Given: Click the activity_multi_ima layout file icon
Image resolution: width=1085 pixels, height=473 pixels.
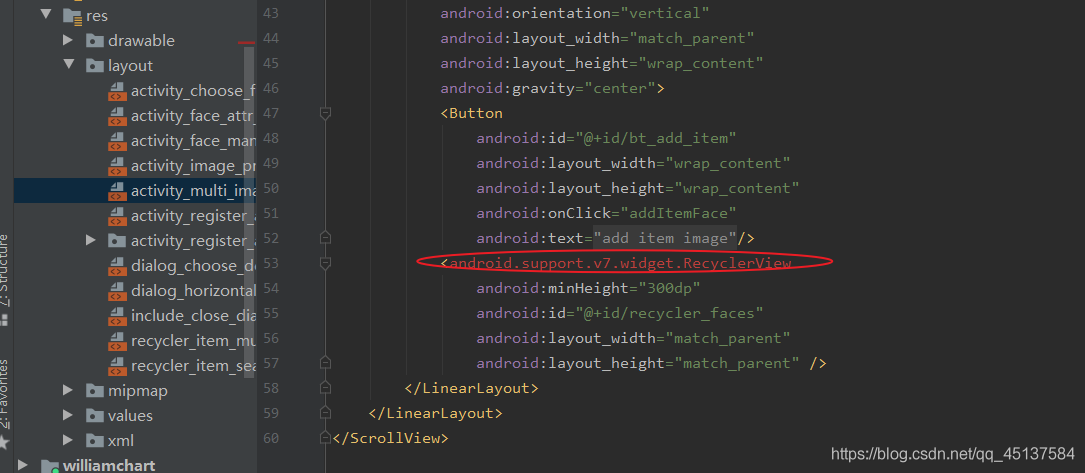Looking at the screenshot, I should click(117, 191).
